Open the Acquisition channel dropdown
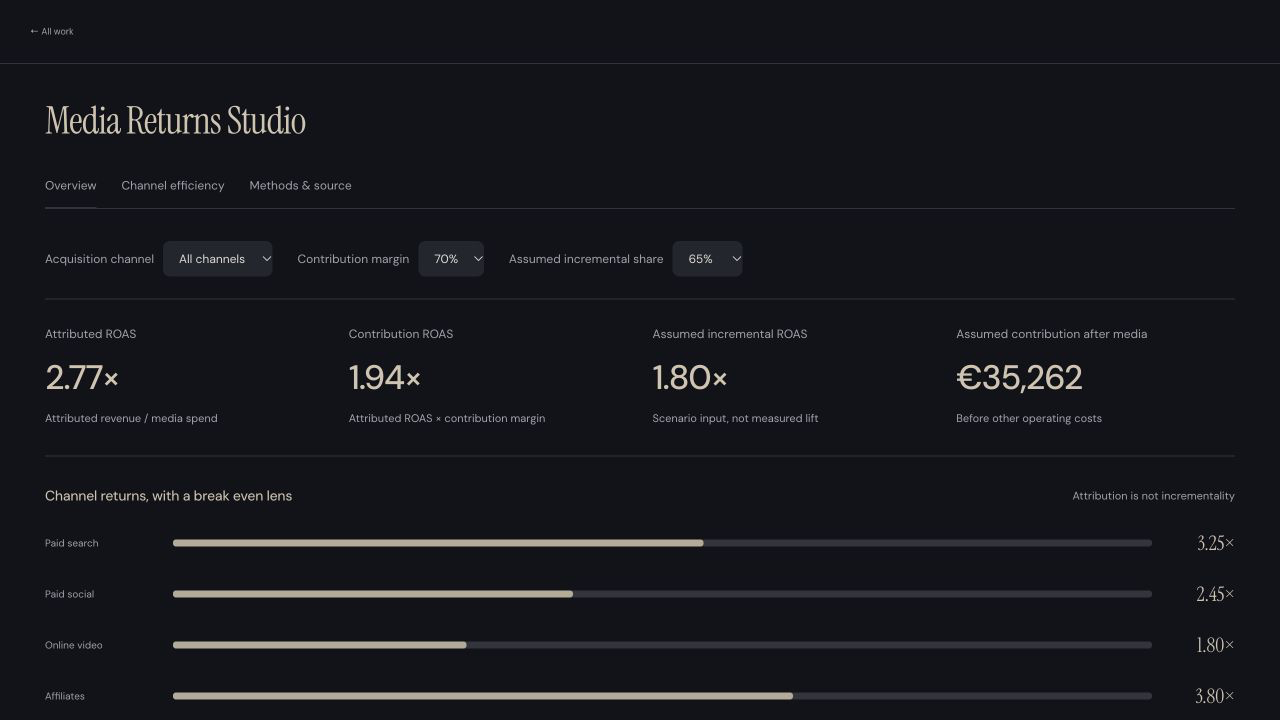The image size is (1280, 720). [218, 259]
